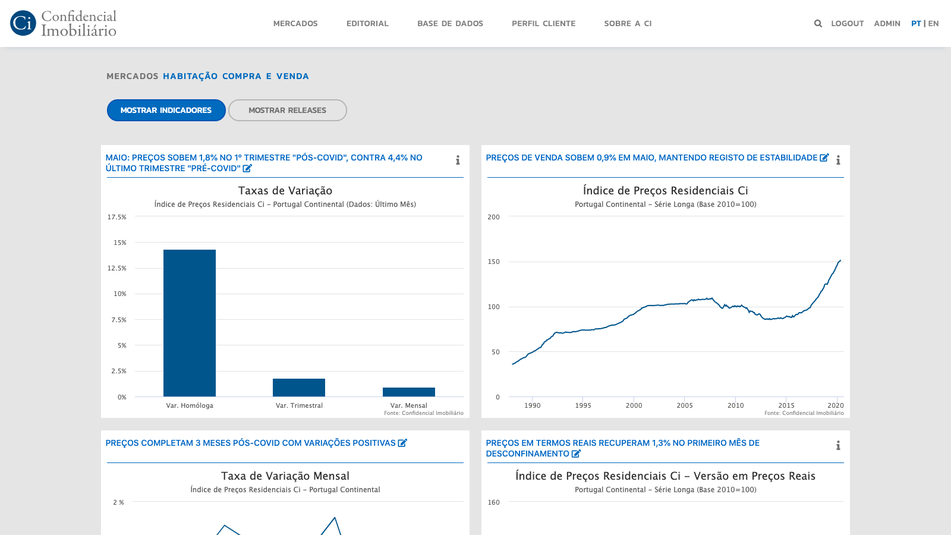Click the edit icon after the "PREÇOS COMPLETAM 3 MESES" headline

pyautogui.click(x=402, y=443)
